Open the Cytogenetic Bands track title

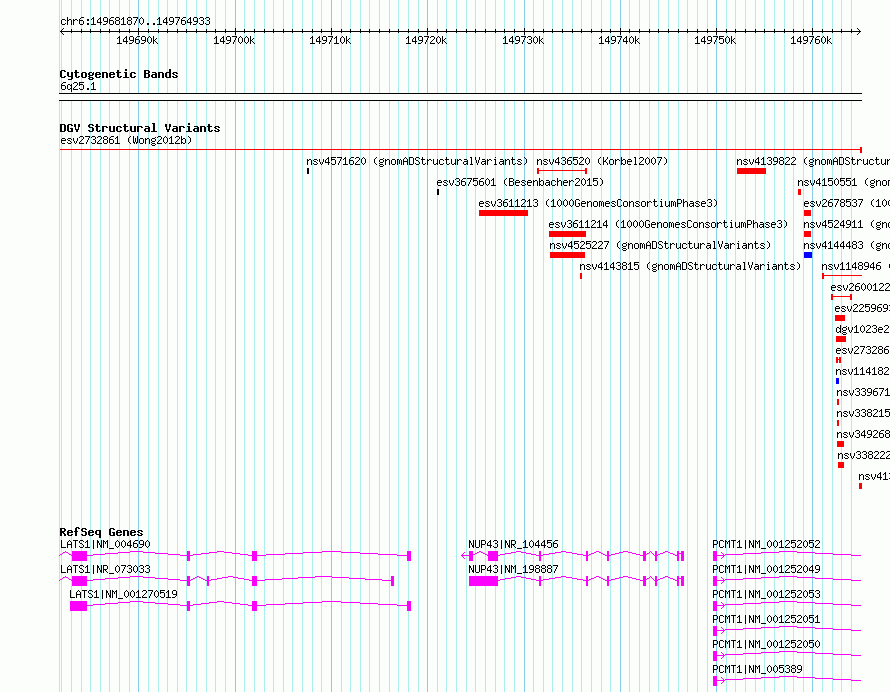coord(119,74)
